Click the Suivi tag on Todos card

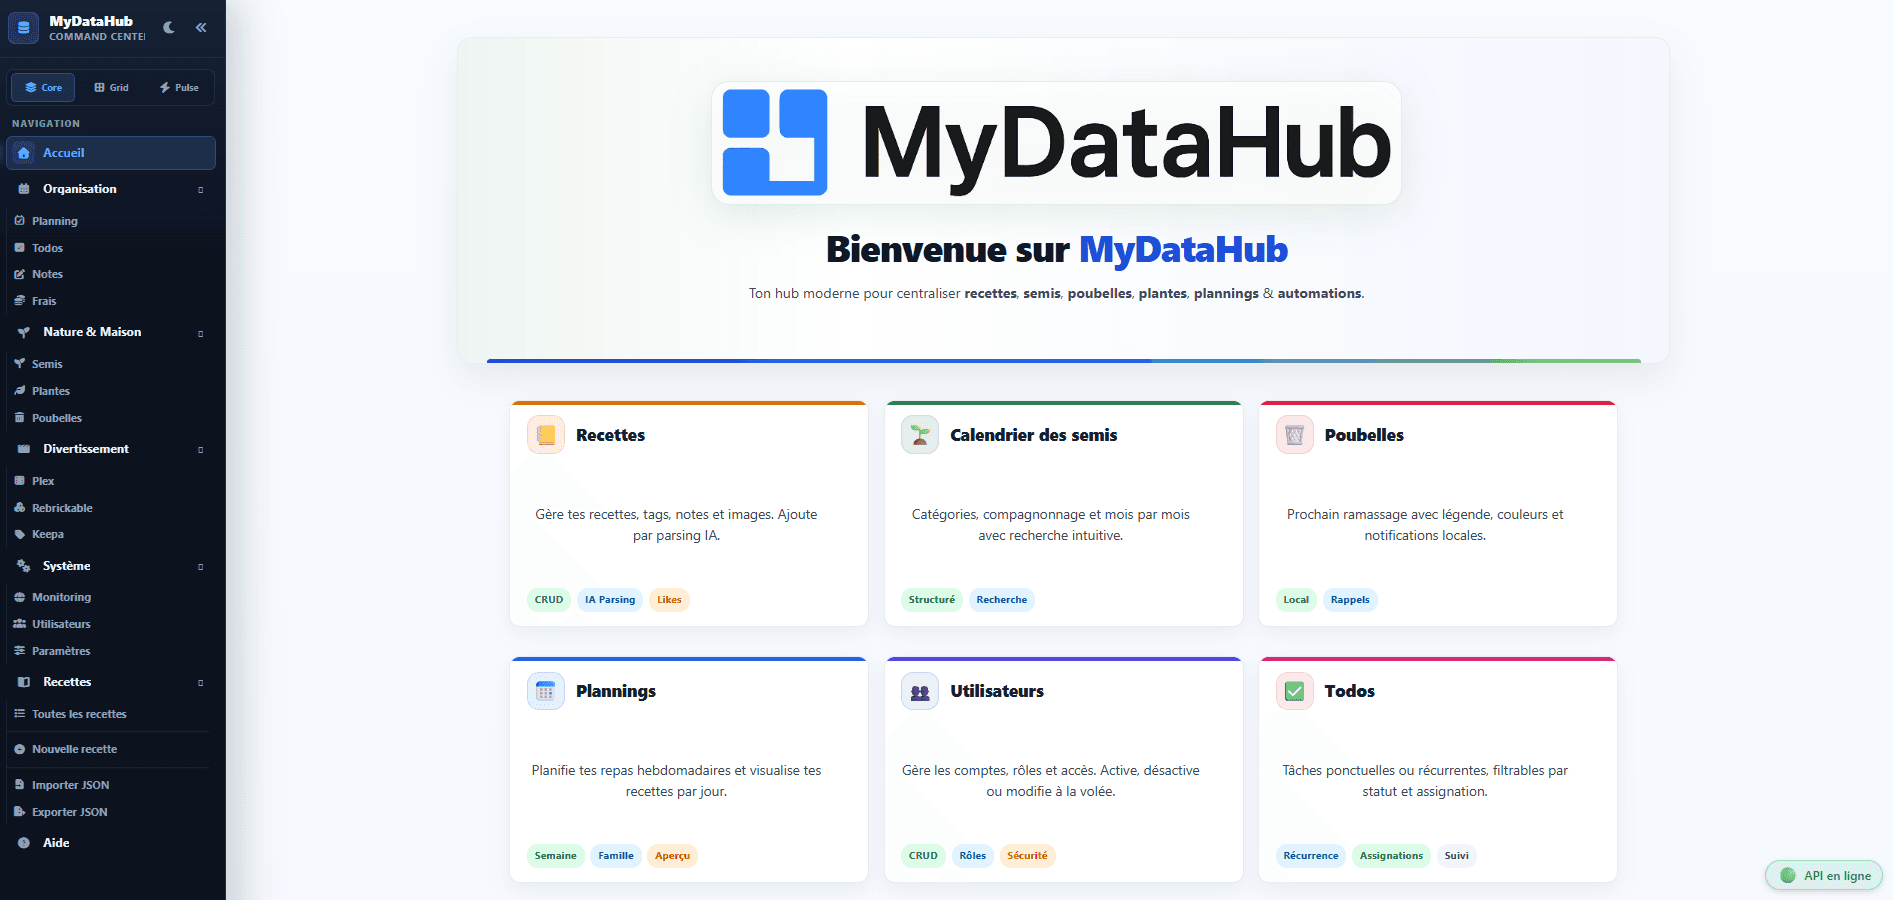pos(1457,856)
